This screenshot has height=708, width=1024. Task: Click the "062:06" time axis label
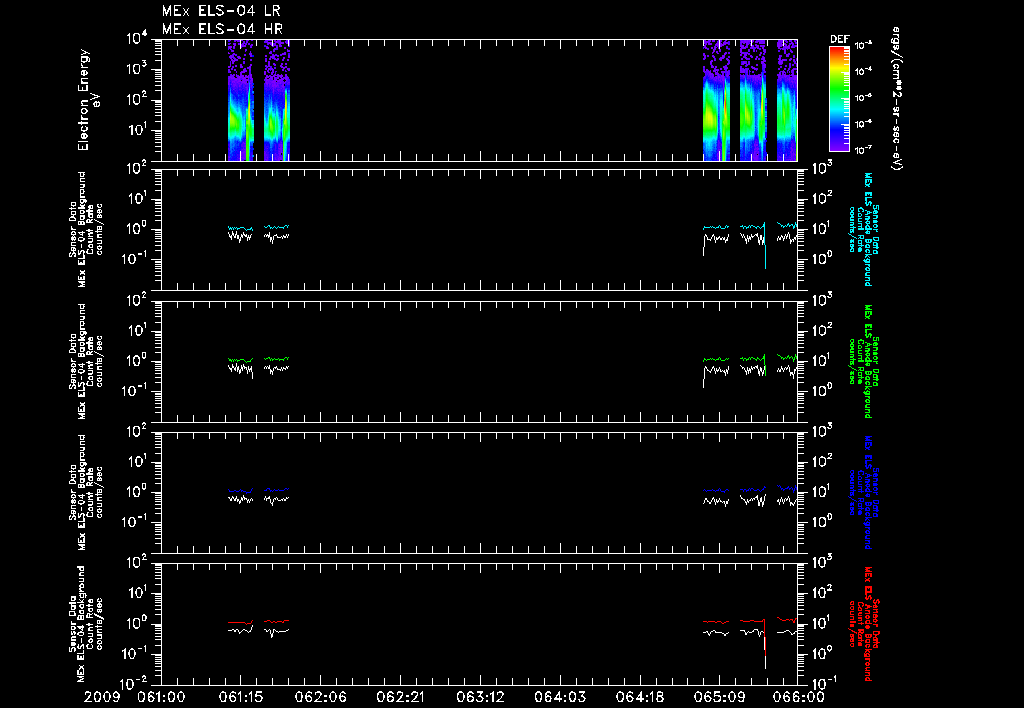(x=320, y=697)
